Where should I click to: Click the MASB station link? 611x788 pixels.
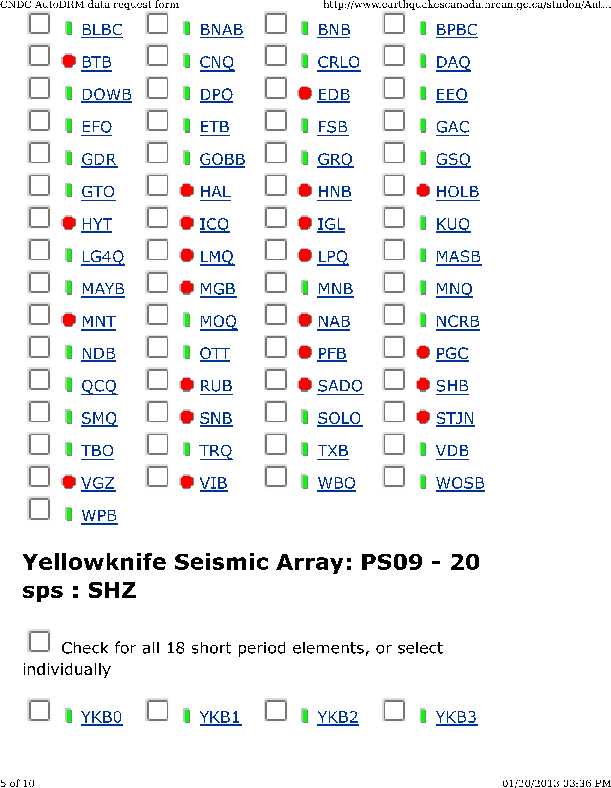click(458, 256)
